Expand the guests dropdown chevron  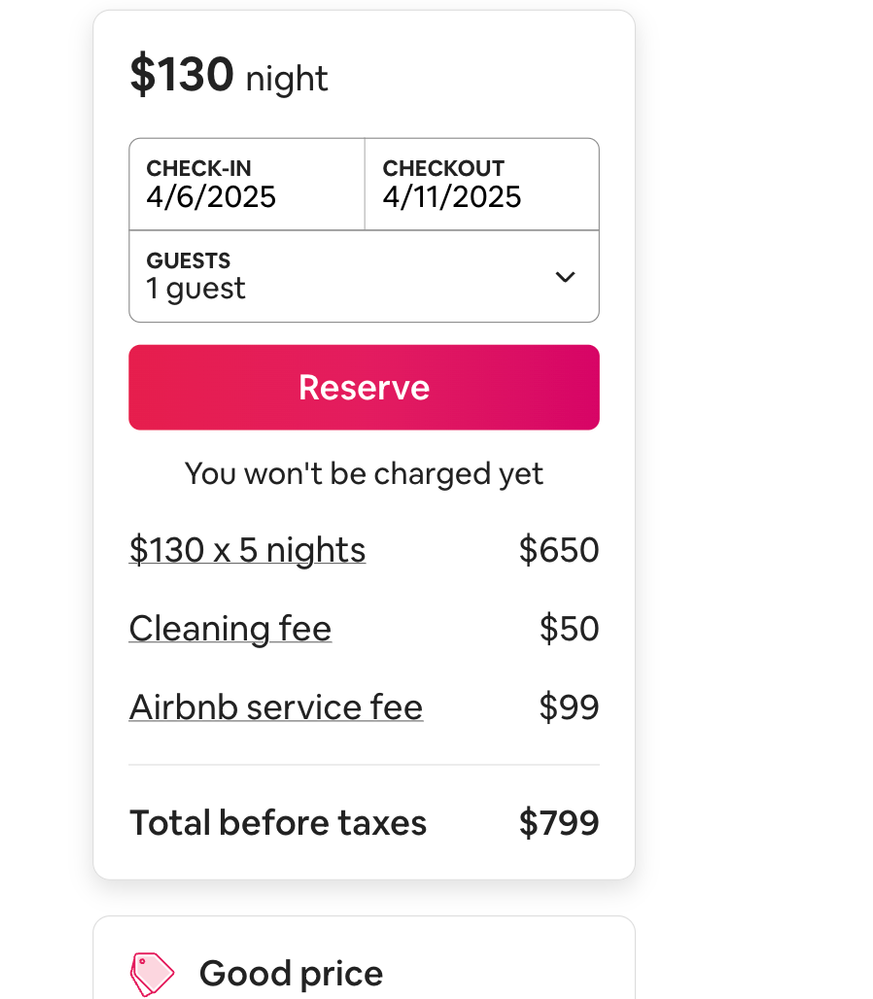tap(565, 277)
